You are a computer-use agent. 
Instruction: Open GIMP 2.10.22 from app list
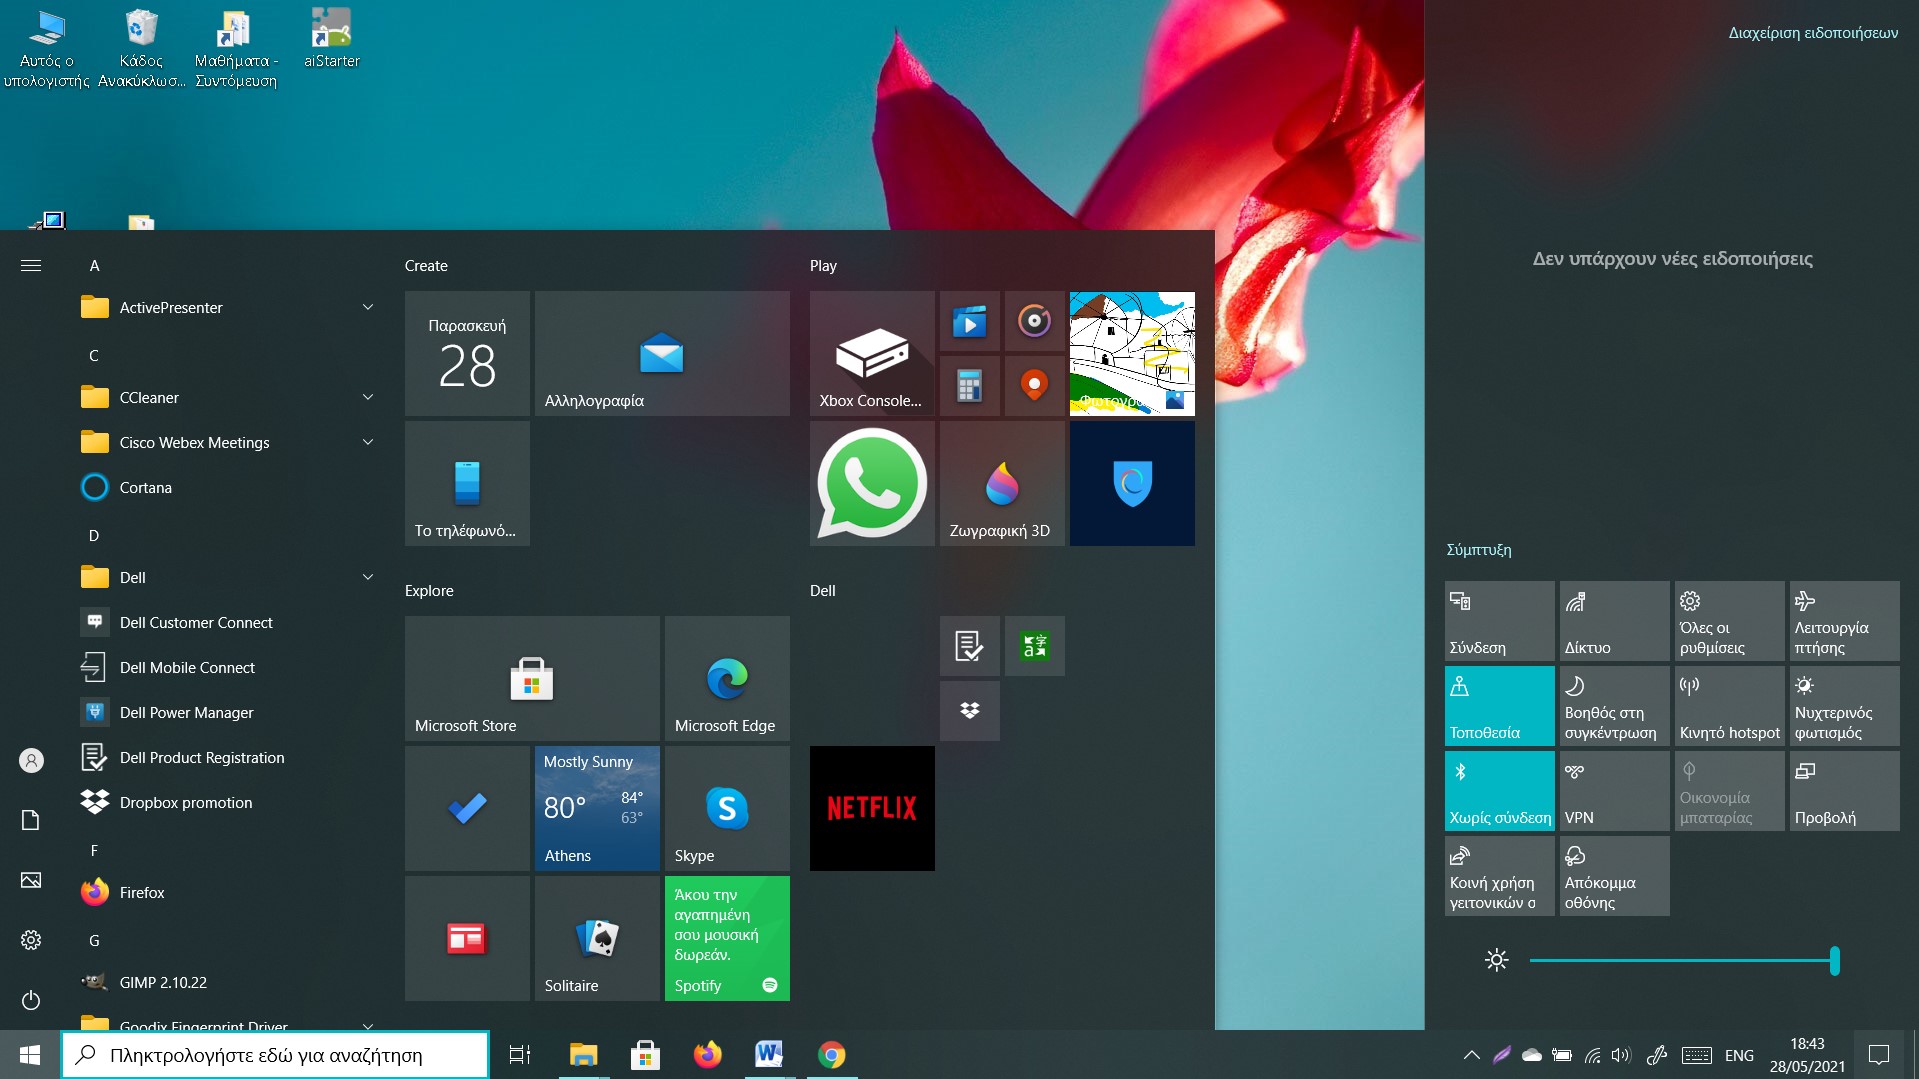point(228,982)
